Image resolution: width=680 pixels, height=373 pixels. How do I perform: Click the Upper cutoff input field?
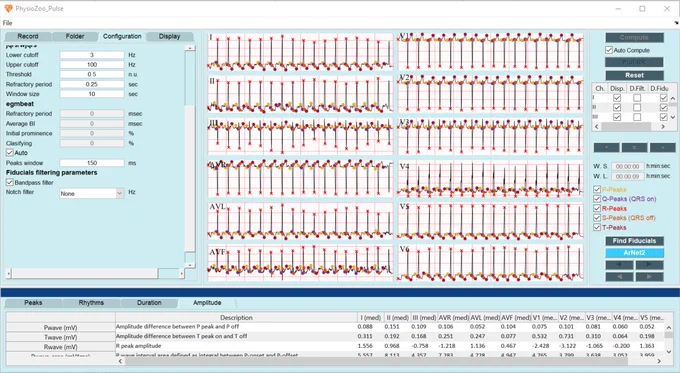[92, 65]
